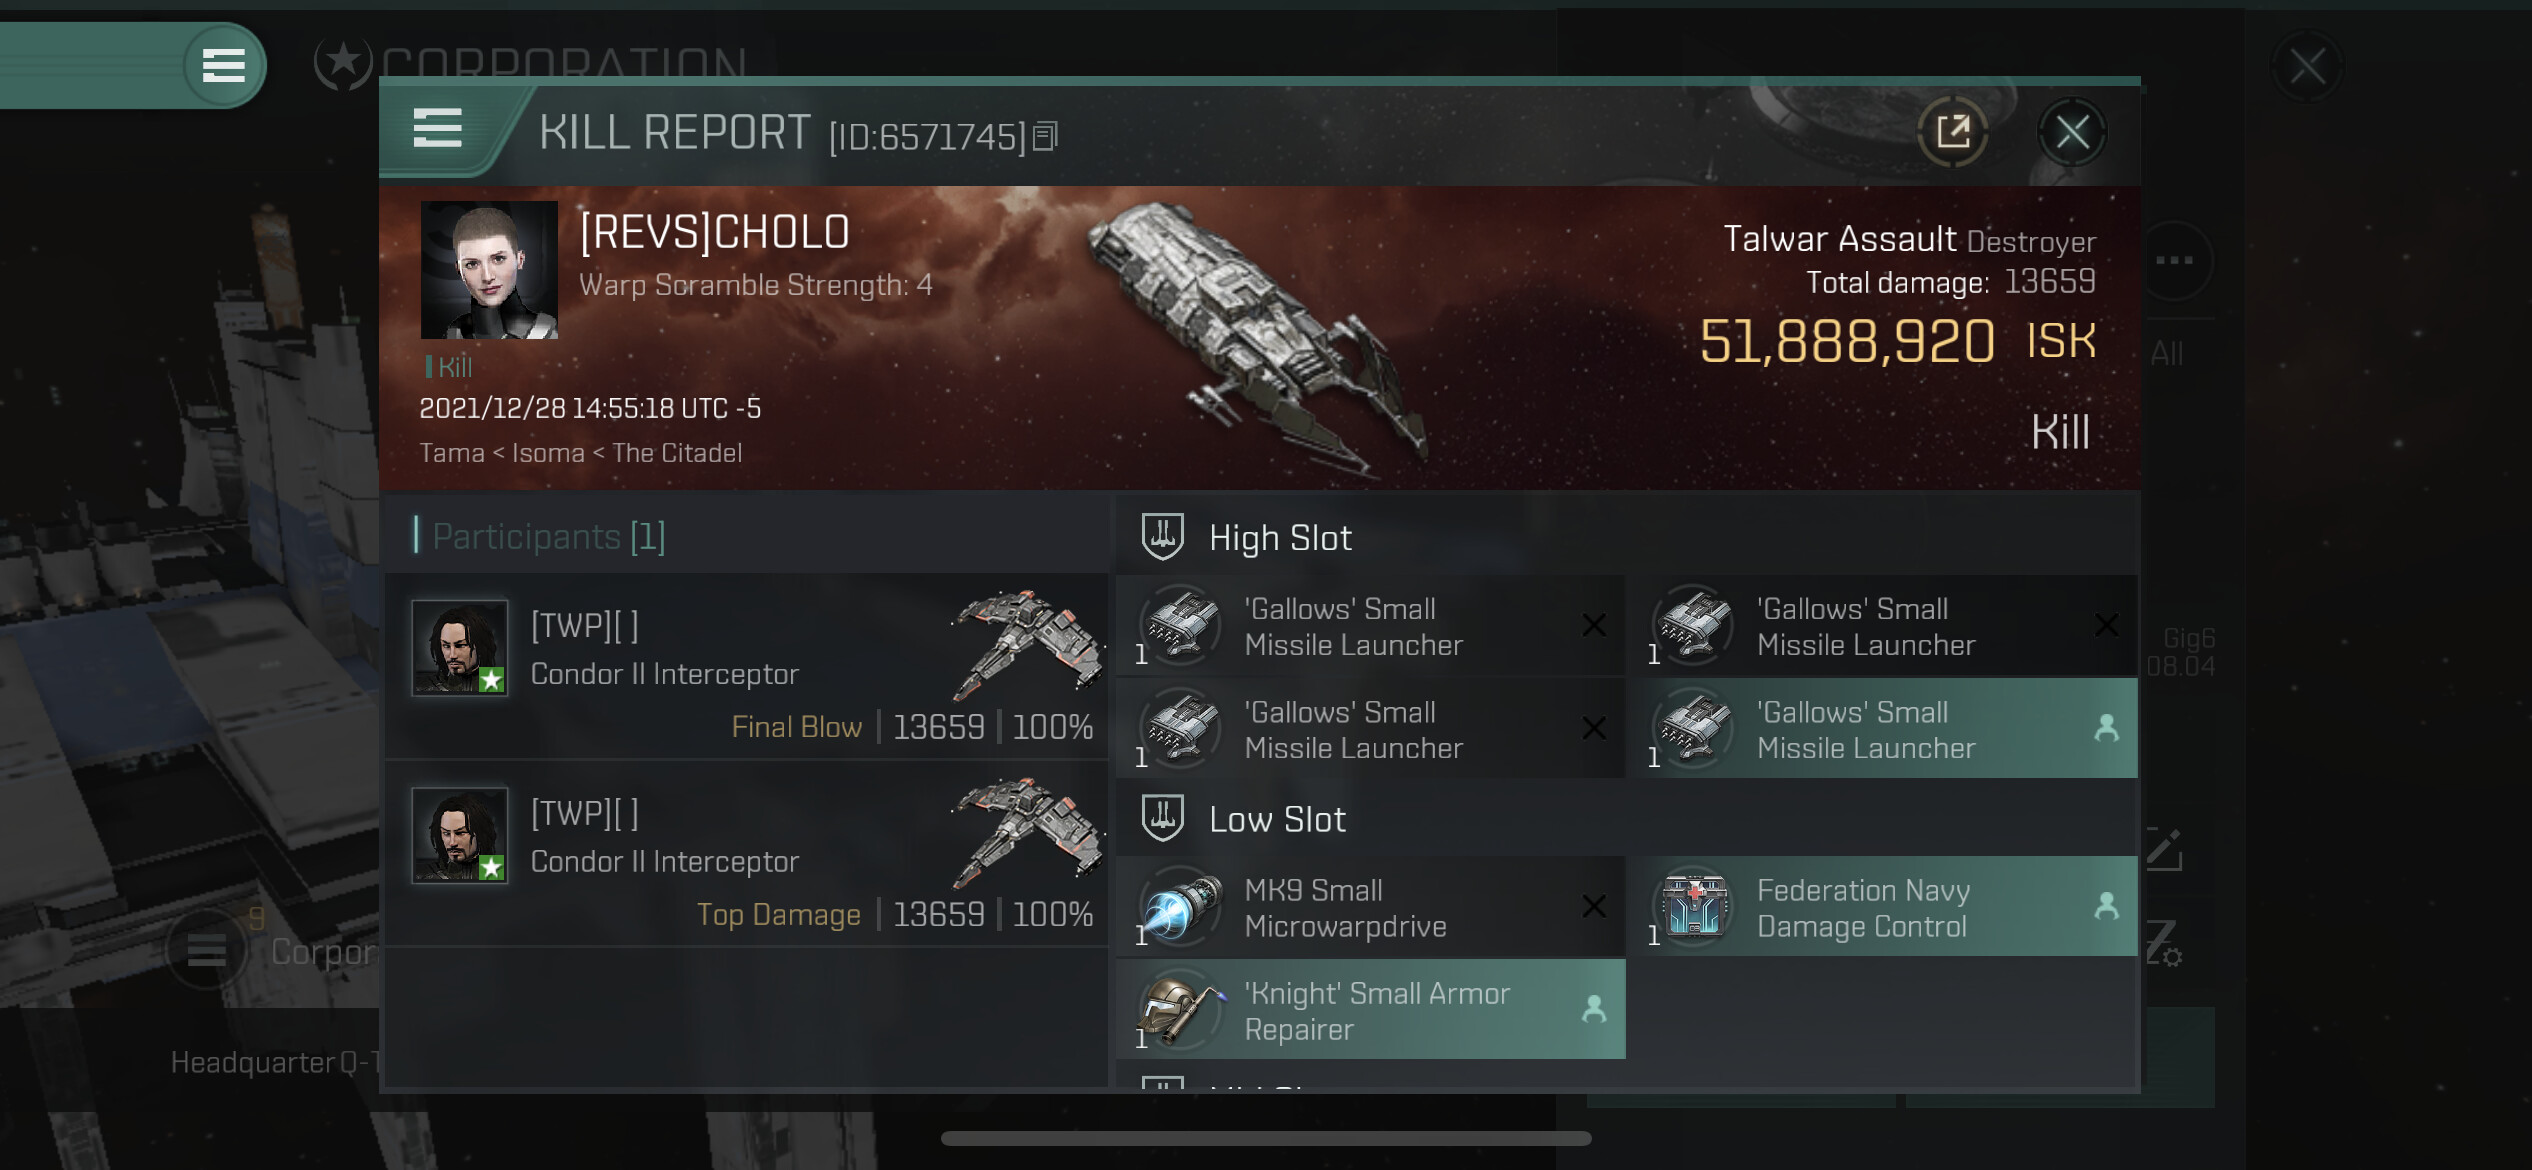Select the Top Damage participant entry
This screenshot has height=1170, width=2532.
pyautogui.click(x=747, y=854)
